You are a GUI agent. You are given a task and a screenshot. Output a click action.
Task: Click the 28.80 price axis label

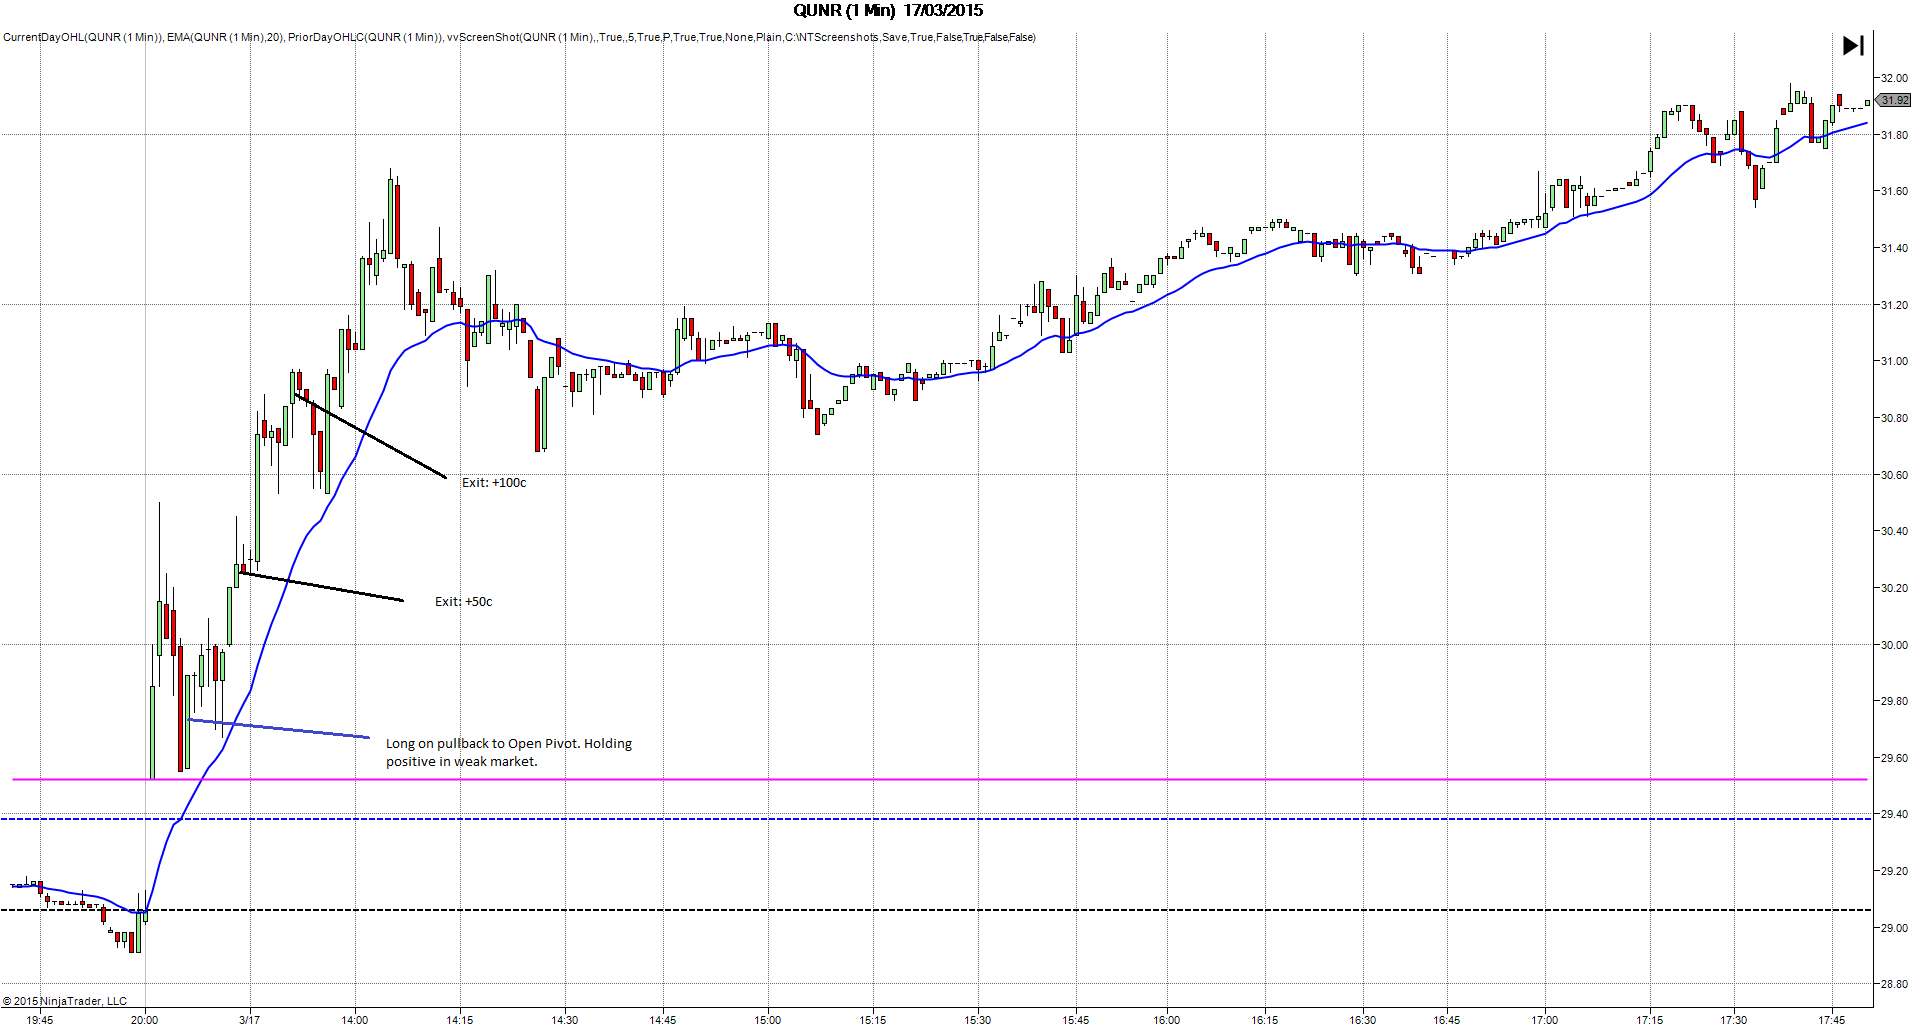point(1894,985)
